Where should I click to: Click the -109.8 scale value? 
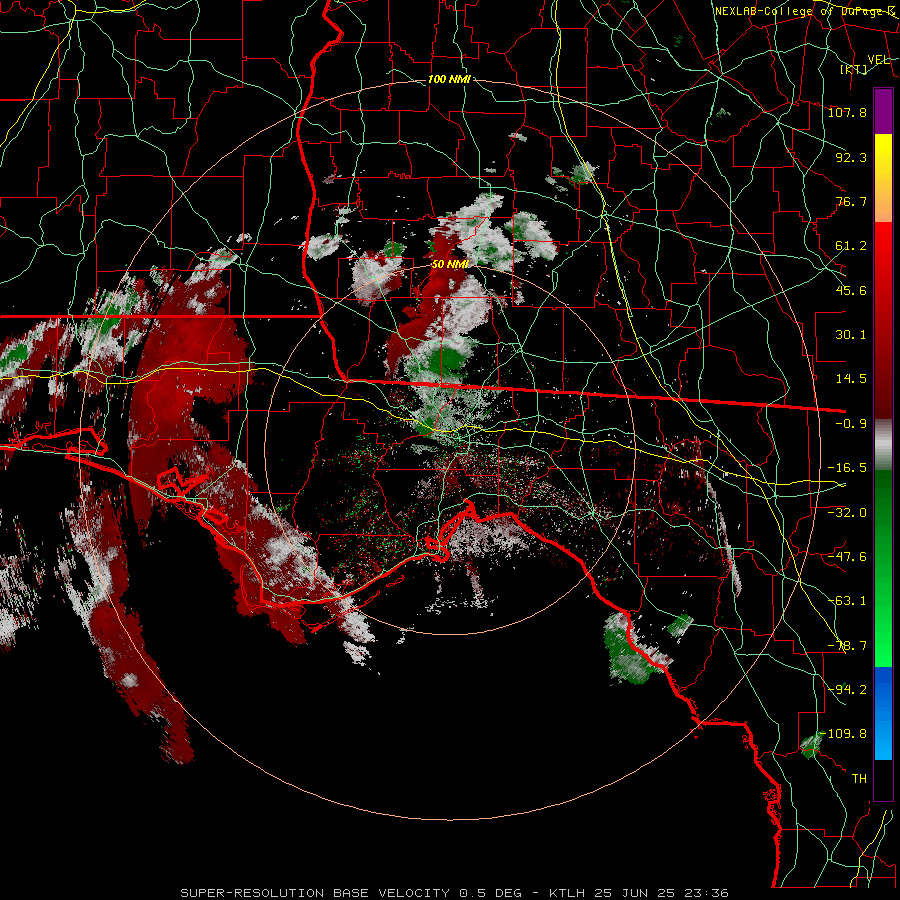click(844, 734)
